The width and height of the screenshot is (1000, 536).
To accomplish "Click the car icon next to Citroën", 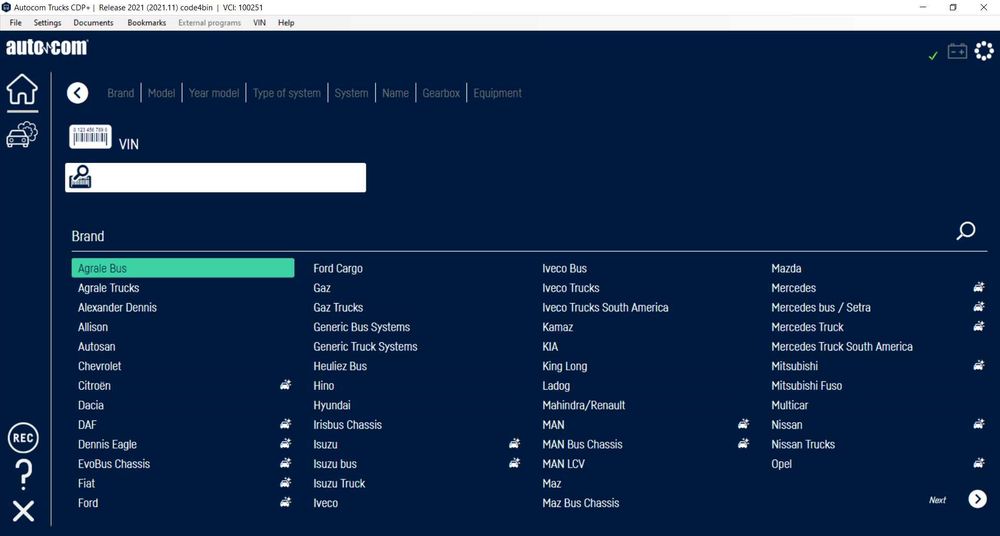I will [x=286, y=385].
